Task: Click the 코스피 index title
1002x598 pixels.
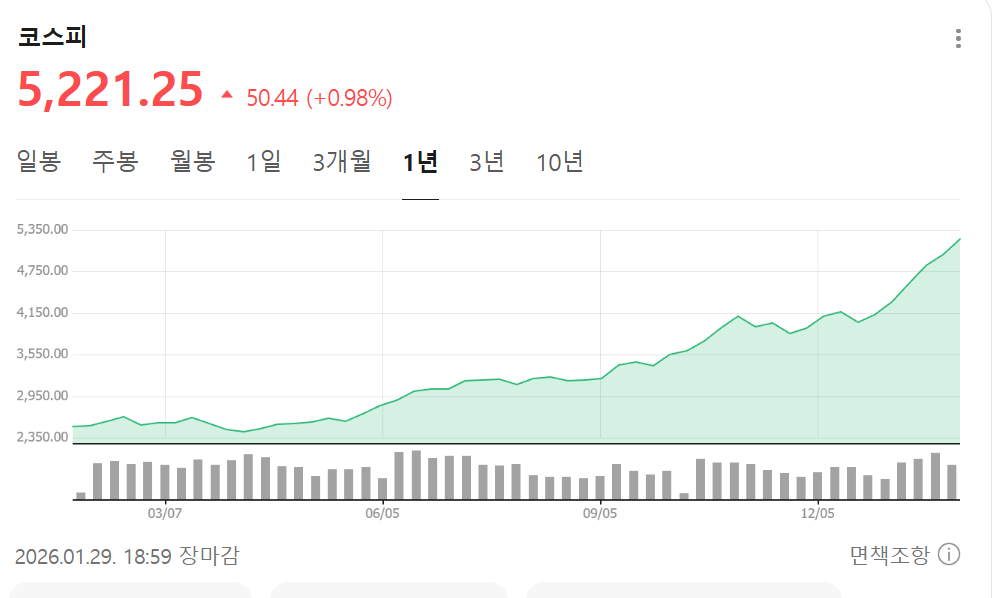Action: pos(53,37)
